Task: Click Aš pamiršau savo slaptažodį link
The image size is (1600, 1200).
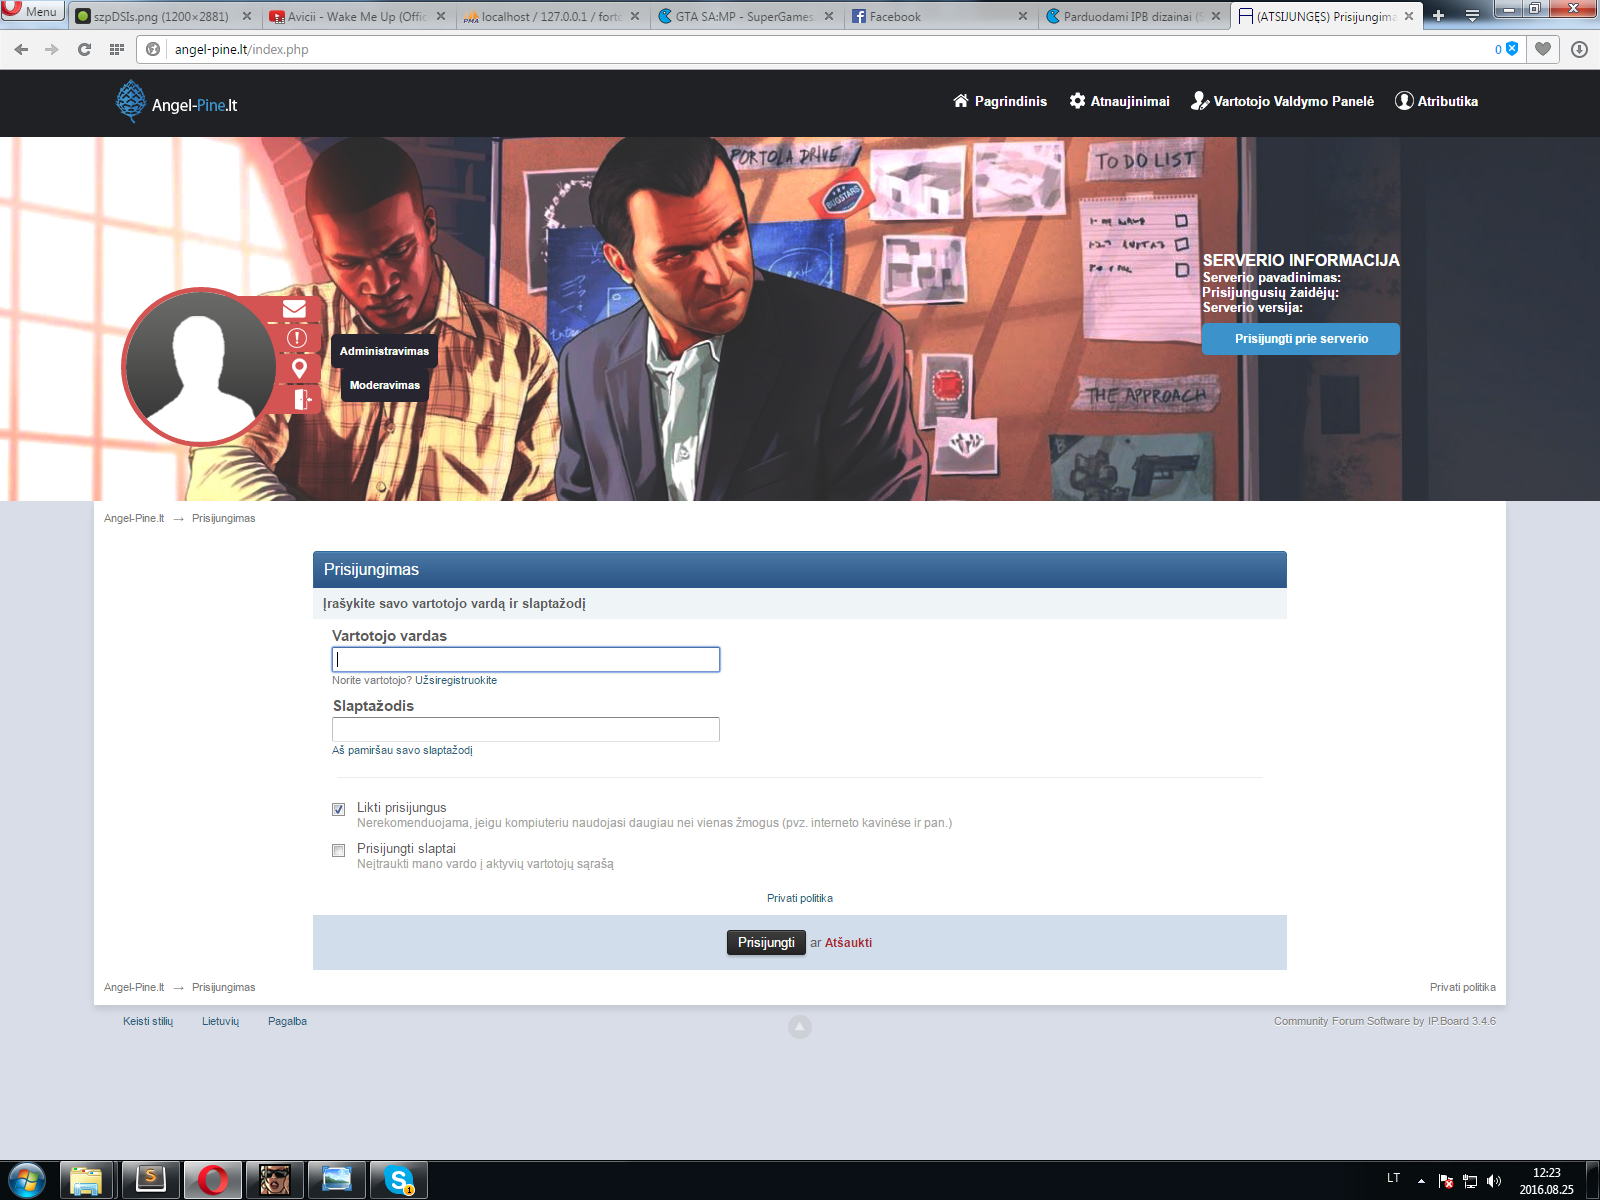Action: coord(402,750)
